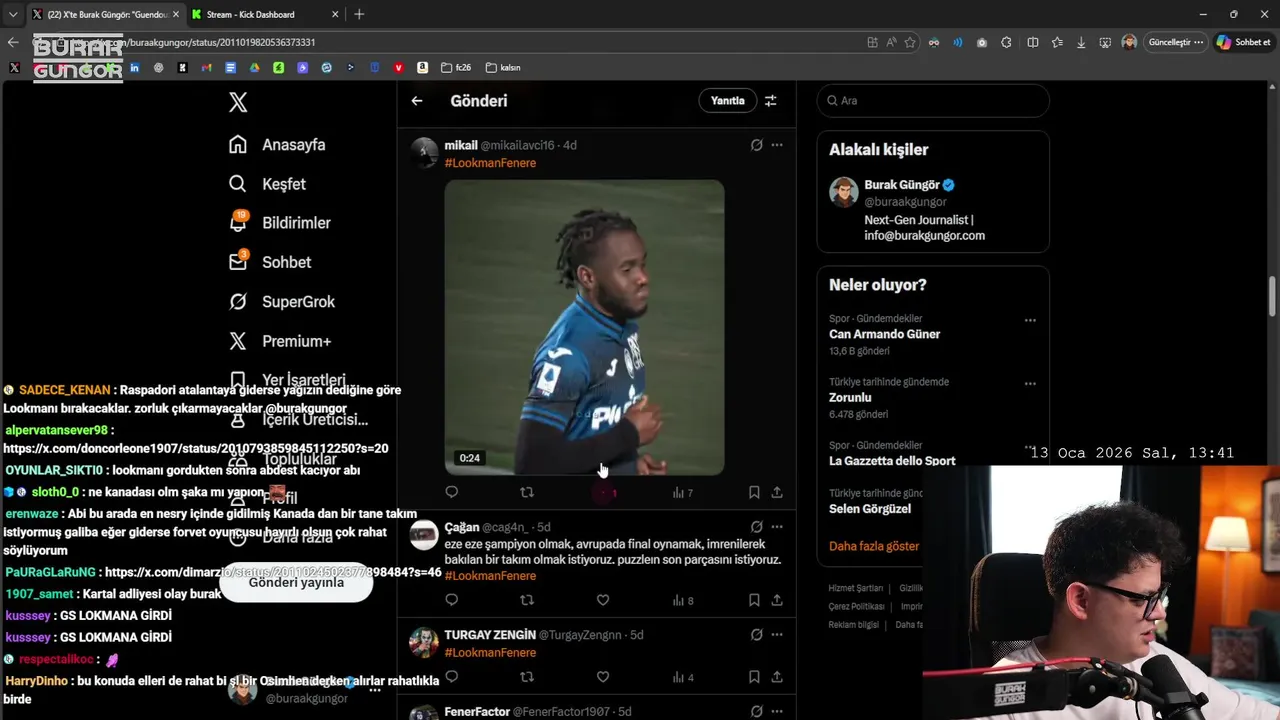Click the Yanıtla button

[x=727, y=101]
